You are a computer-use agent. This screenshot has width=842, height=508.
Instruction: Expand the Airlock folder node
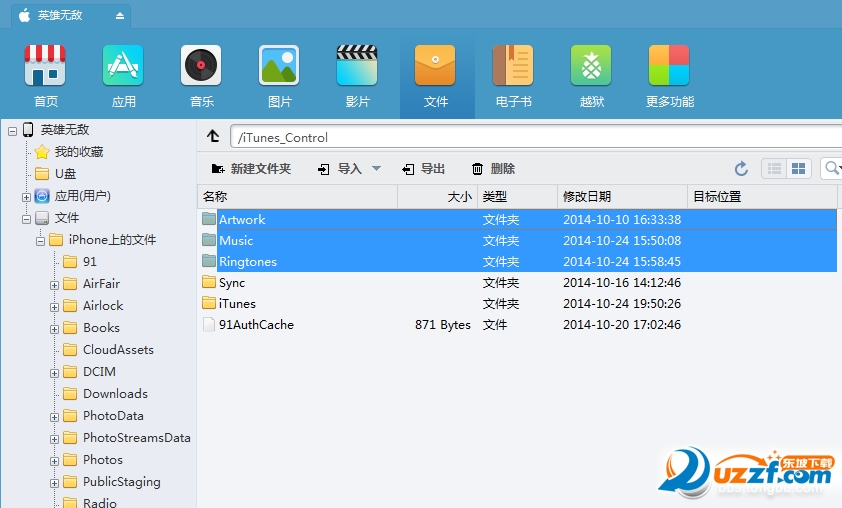pyautogui.click(x=54, y=307)
